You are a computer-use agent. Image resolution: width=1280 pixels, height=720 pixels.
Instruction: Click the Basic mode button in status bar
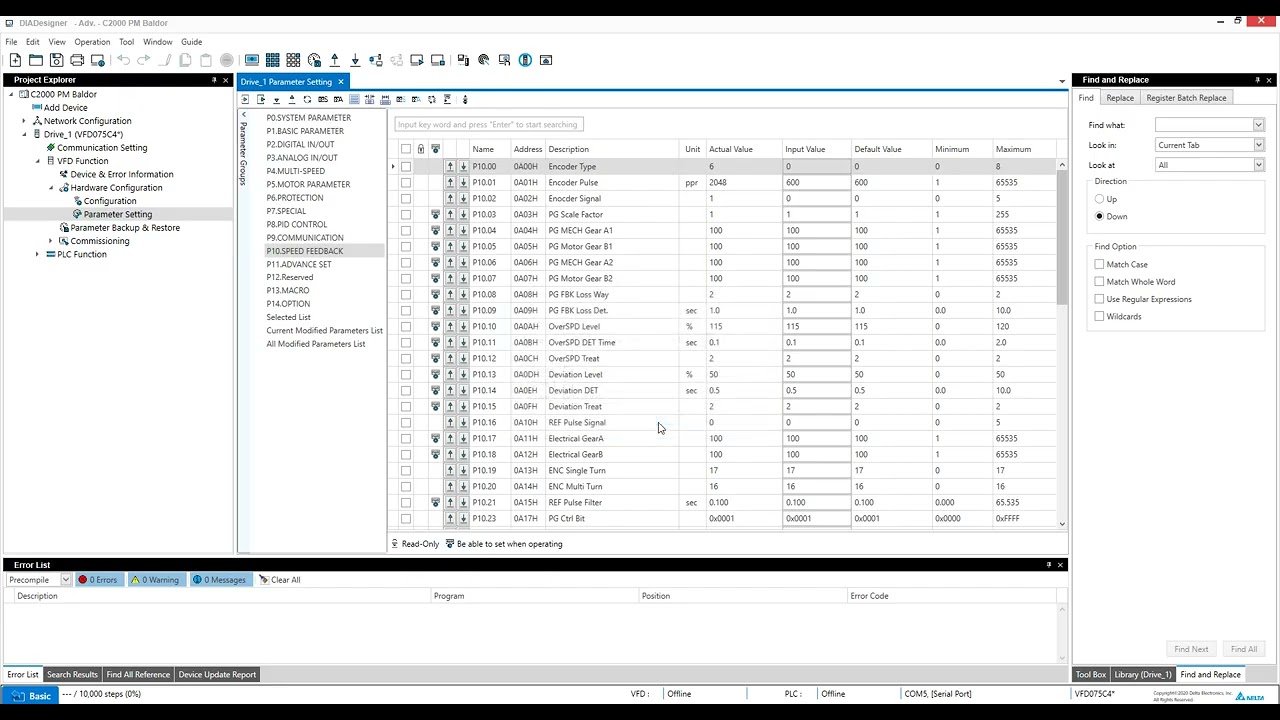[x=31, y=695]
